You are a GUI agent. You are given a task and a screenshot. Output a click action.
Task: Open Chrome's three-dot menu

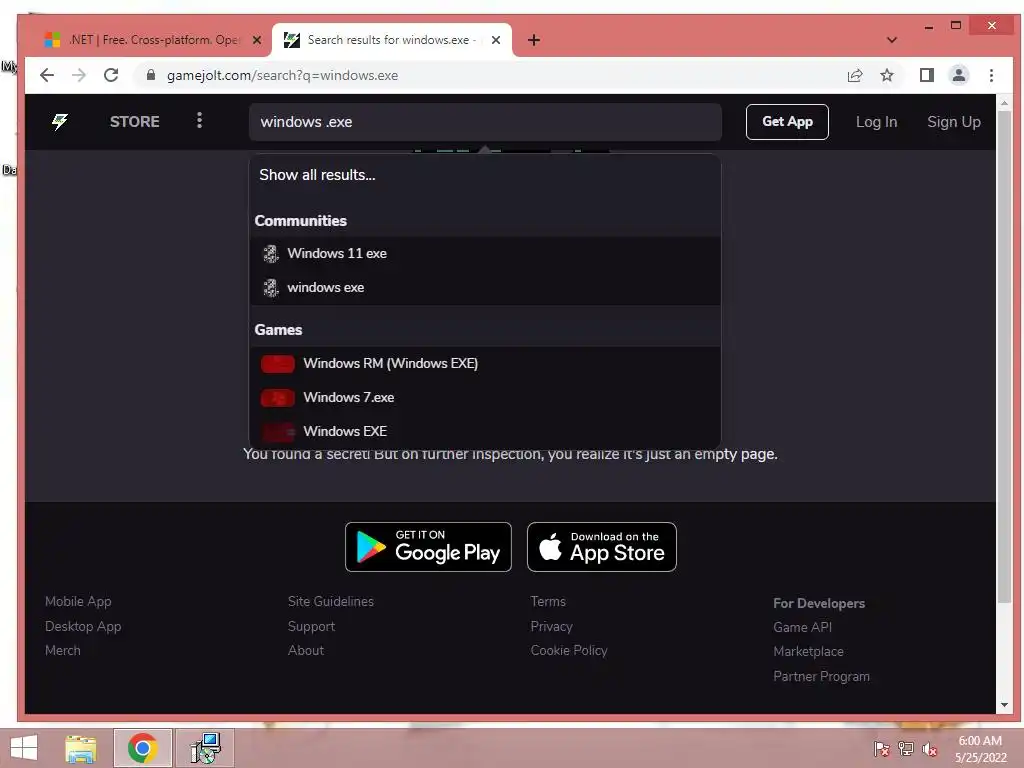click(991, 75)
